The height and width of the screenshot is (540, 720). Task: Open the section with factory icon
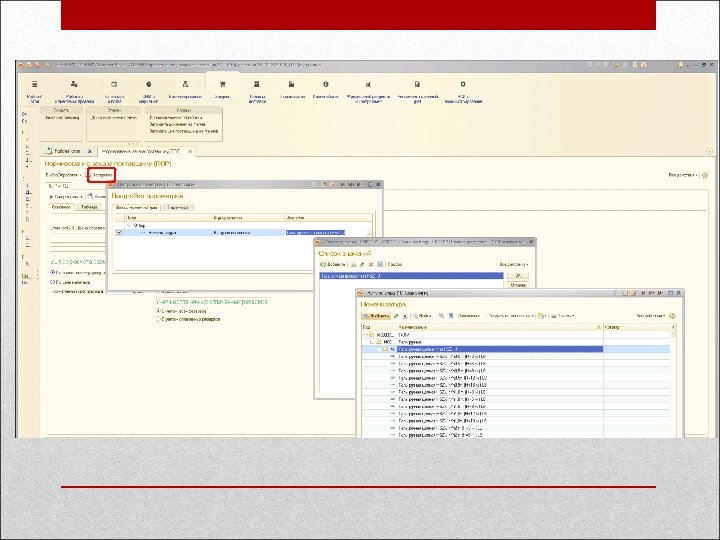click(x=291, y=84)
